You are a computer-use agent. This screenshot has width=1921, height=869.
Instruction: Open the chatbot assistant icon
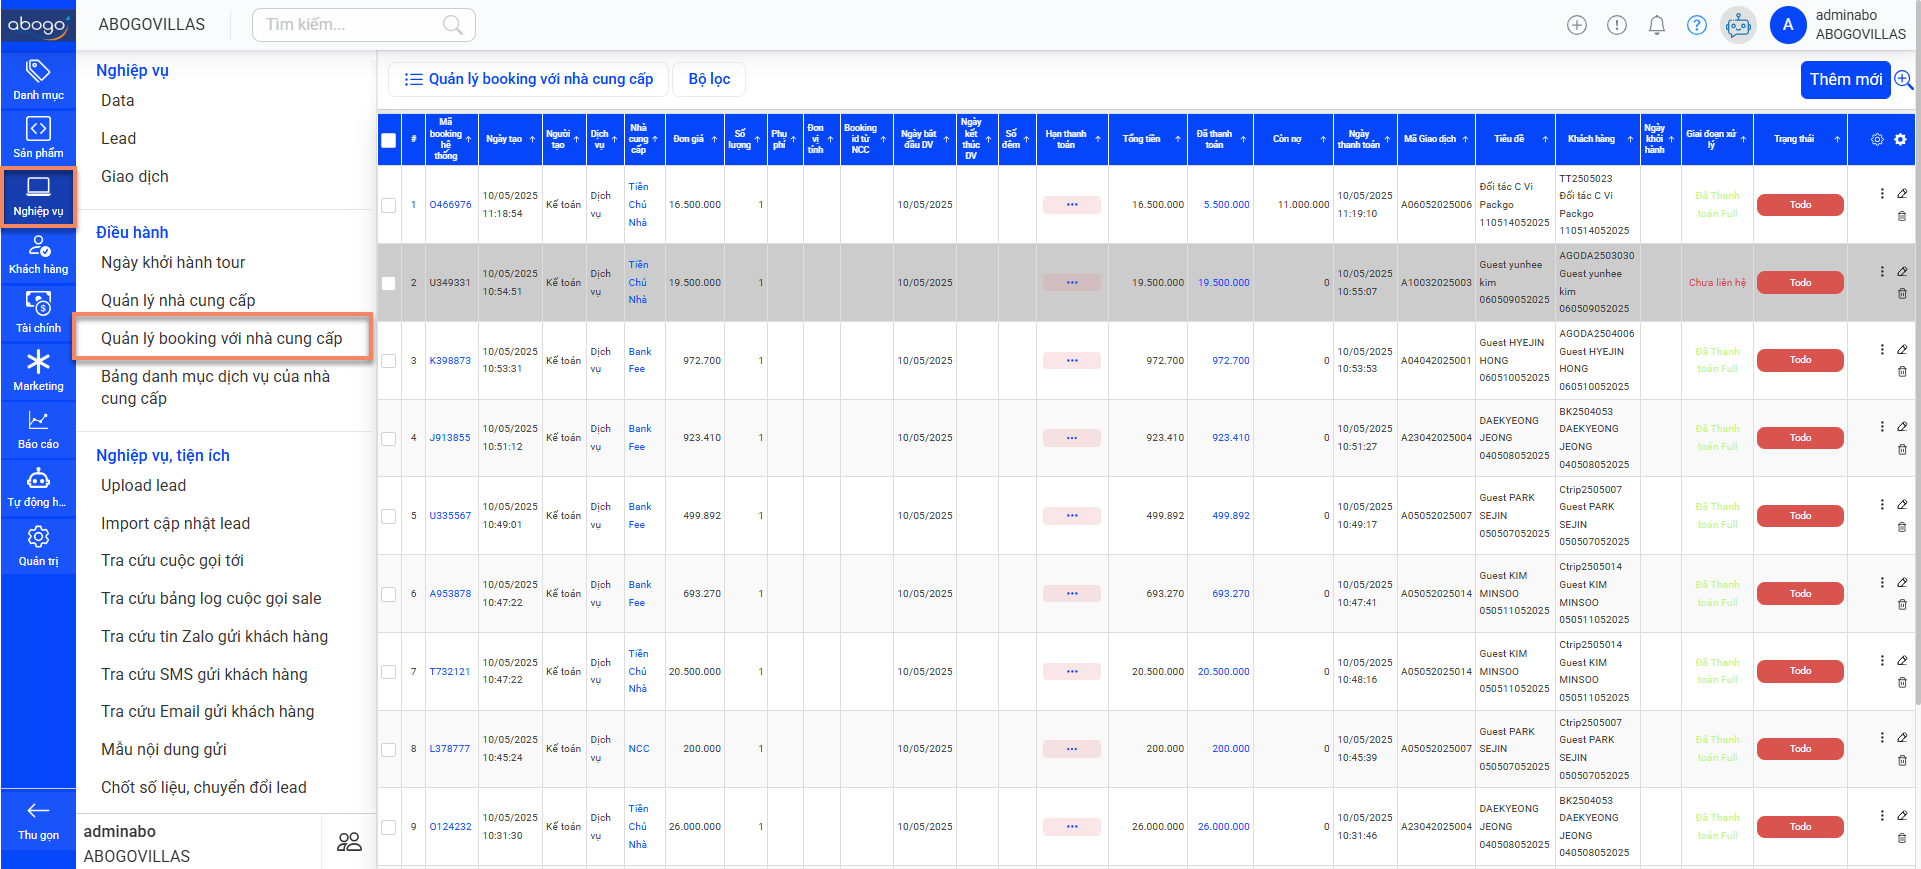click(x=1738, y=25)
